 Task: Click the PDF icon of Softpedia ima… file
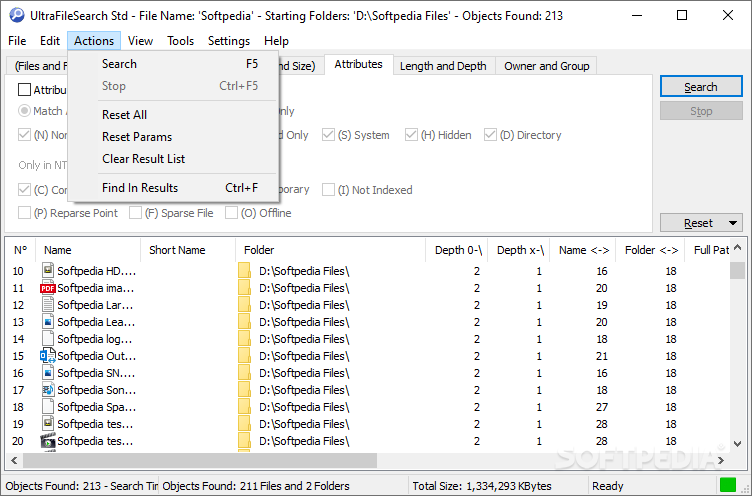coord(47,288)
